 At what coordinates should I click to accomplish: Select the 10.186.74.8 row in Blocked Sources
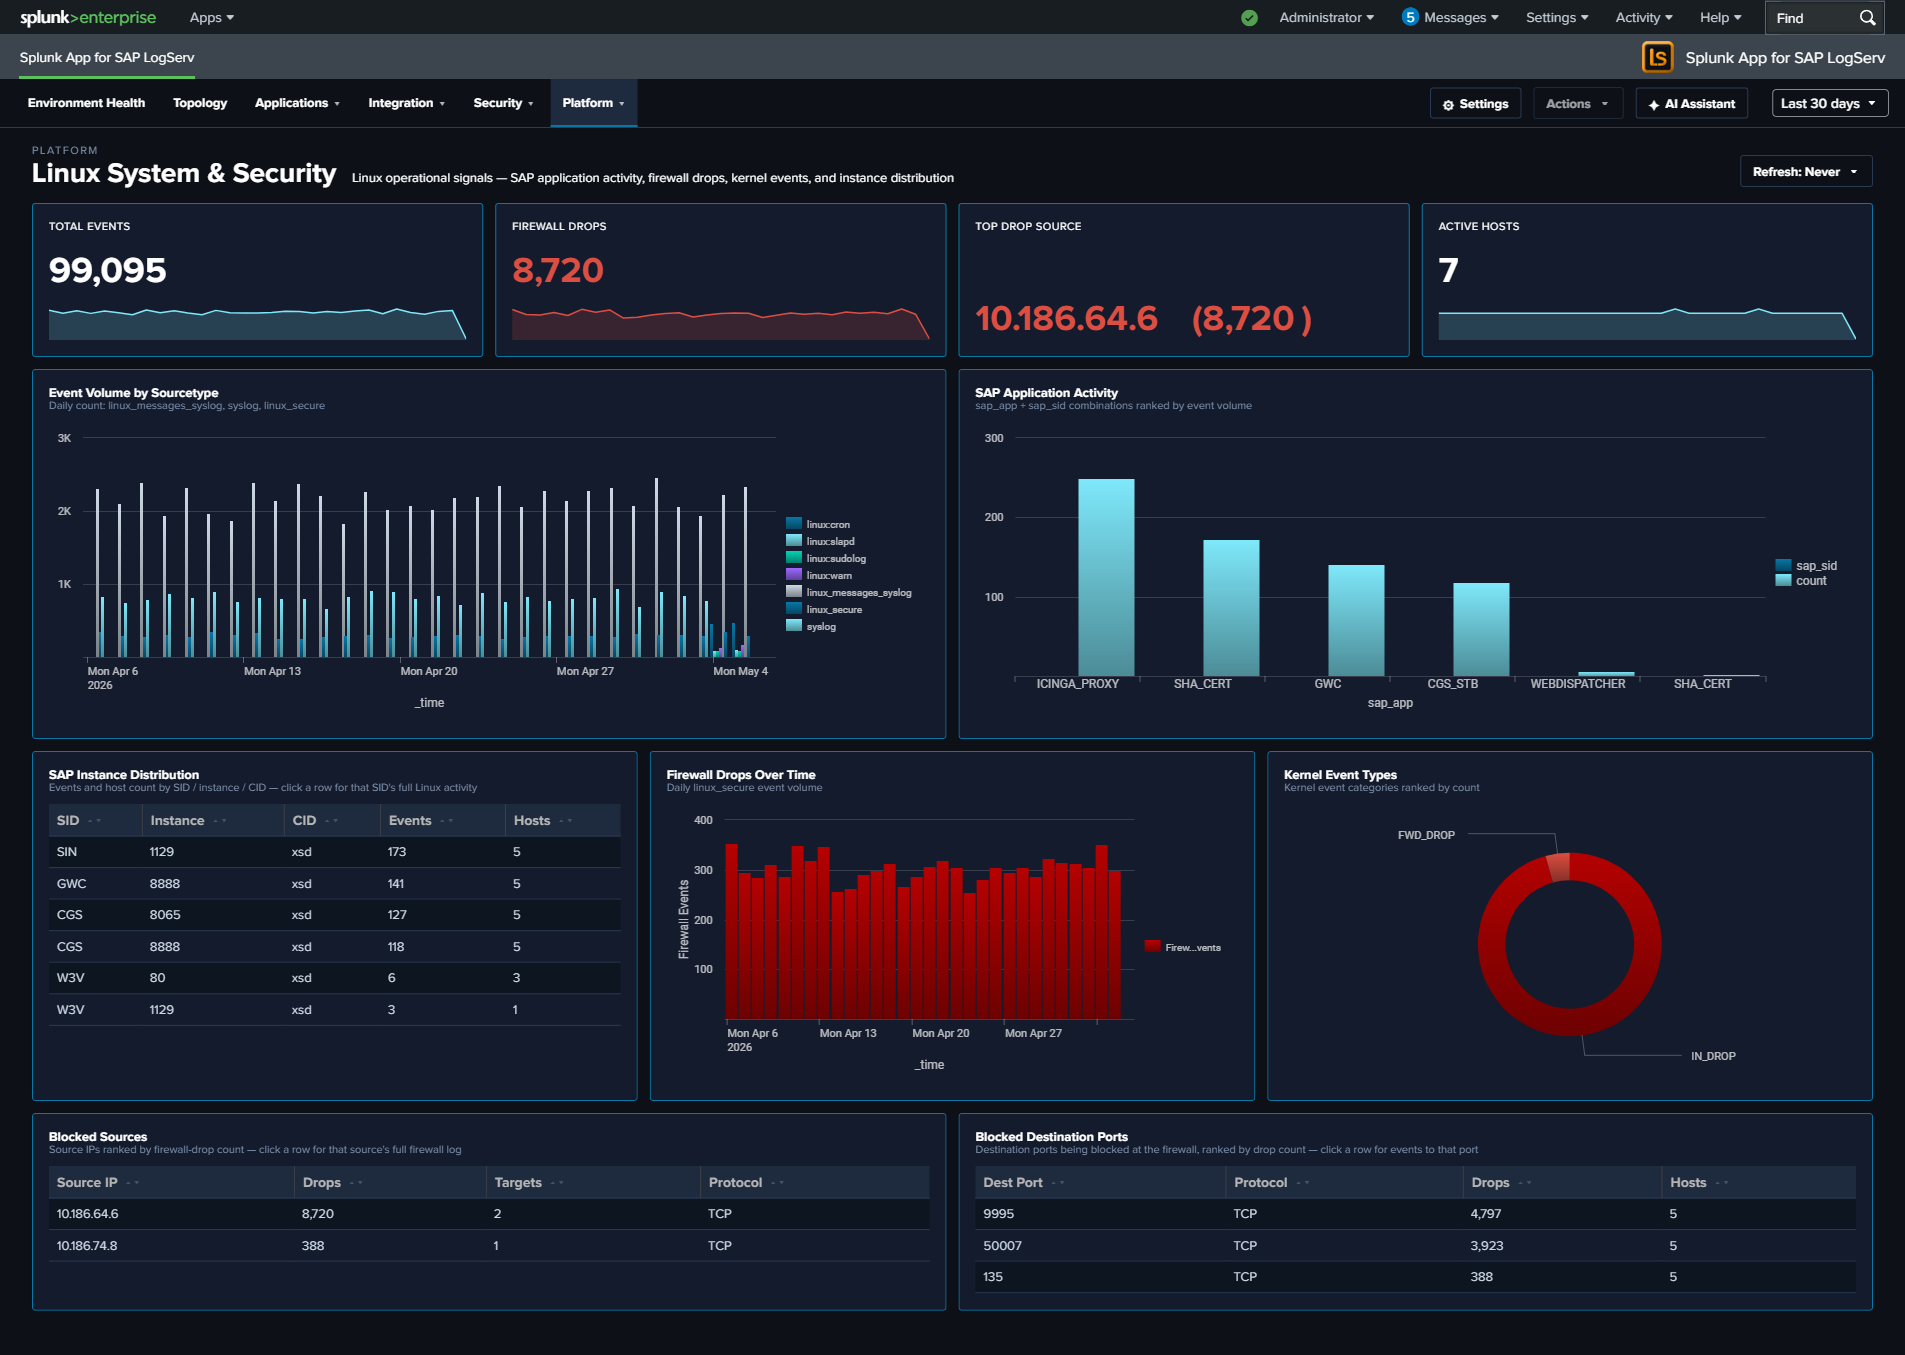coord(488,1246)
